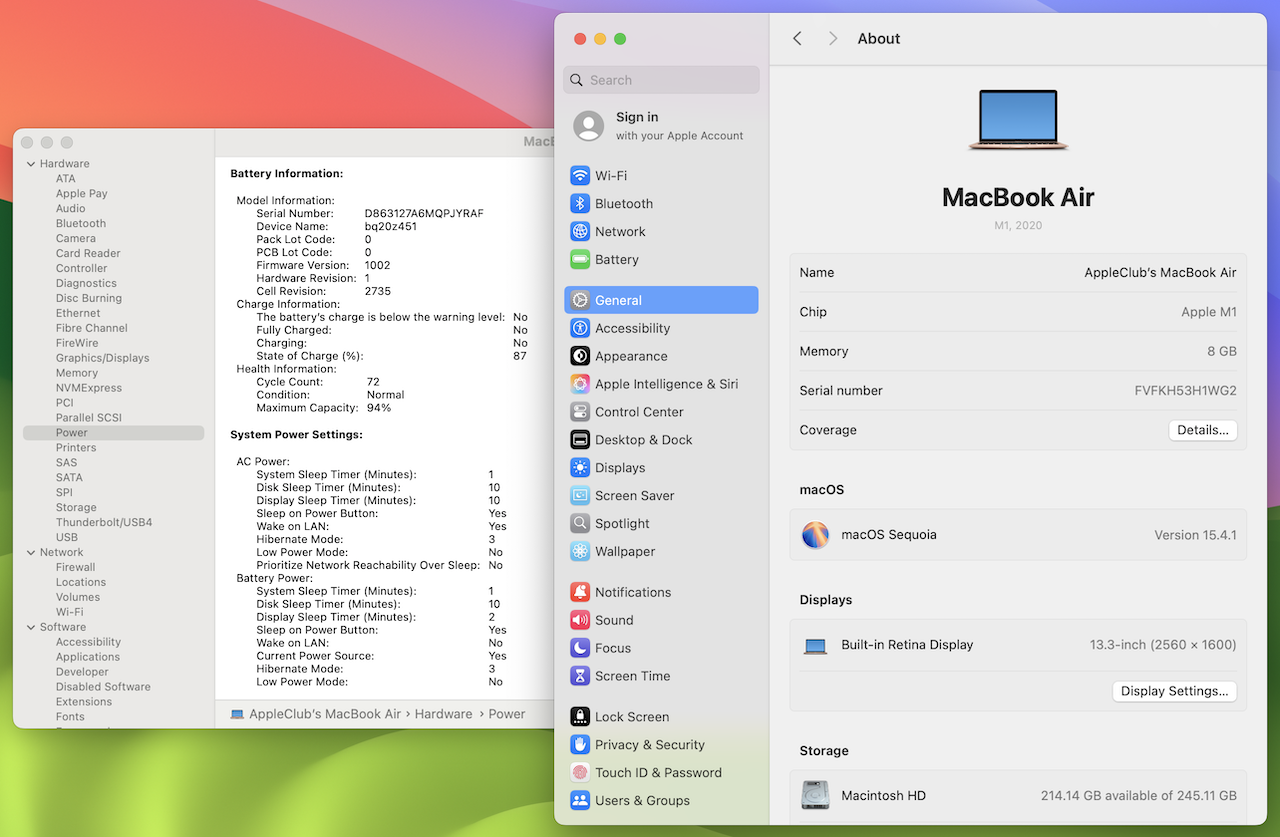Image resolution: width=1280 pixels, height=837 pixels.
Task: Click the Macintosh HD drive icon
Action: [815, 796]
